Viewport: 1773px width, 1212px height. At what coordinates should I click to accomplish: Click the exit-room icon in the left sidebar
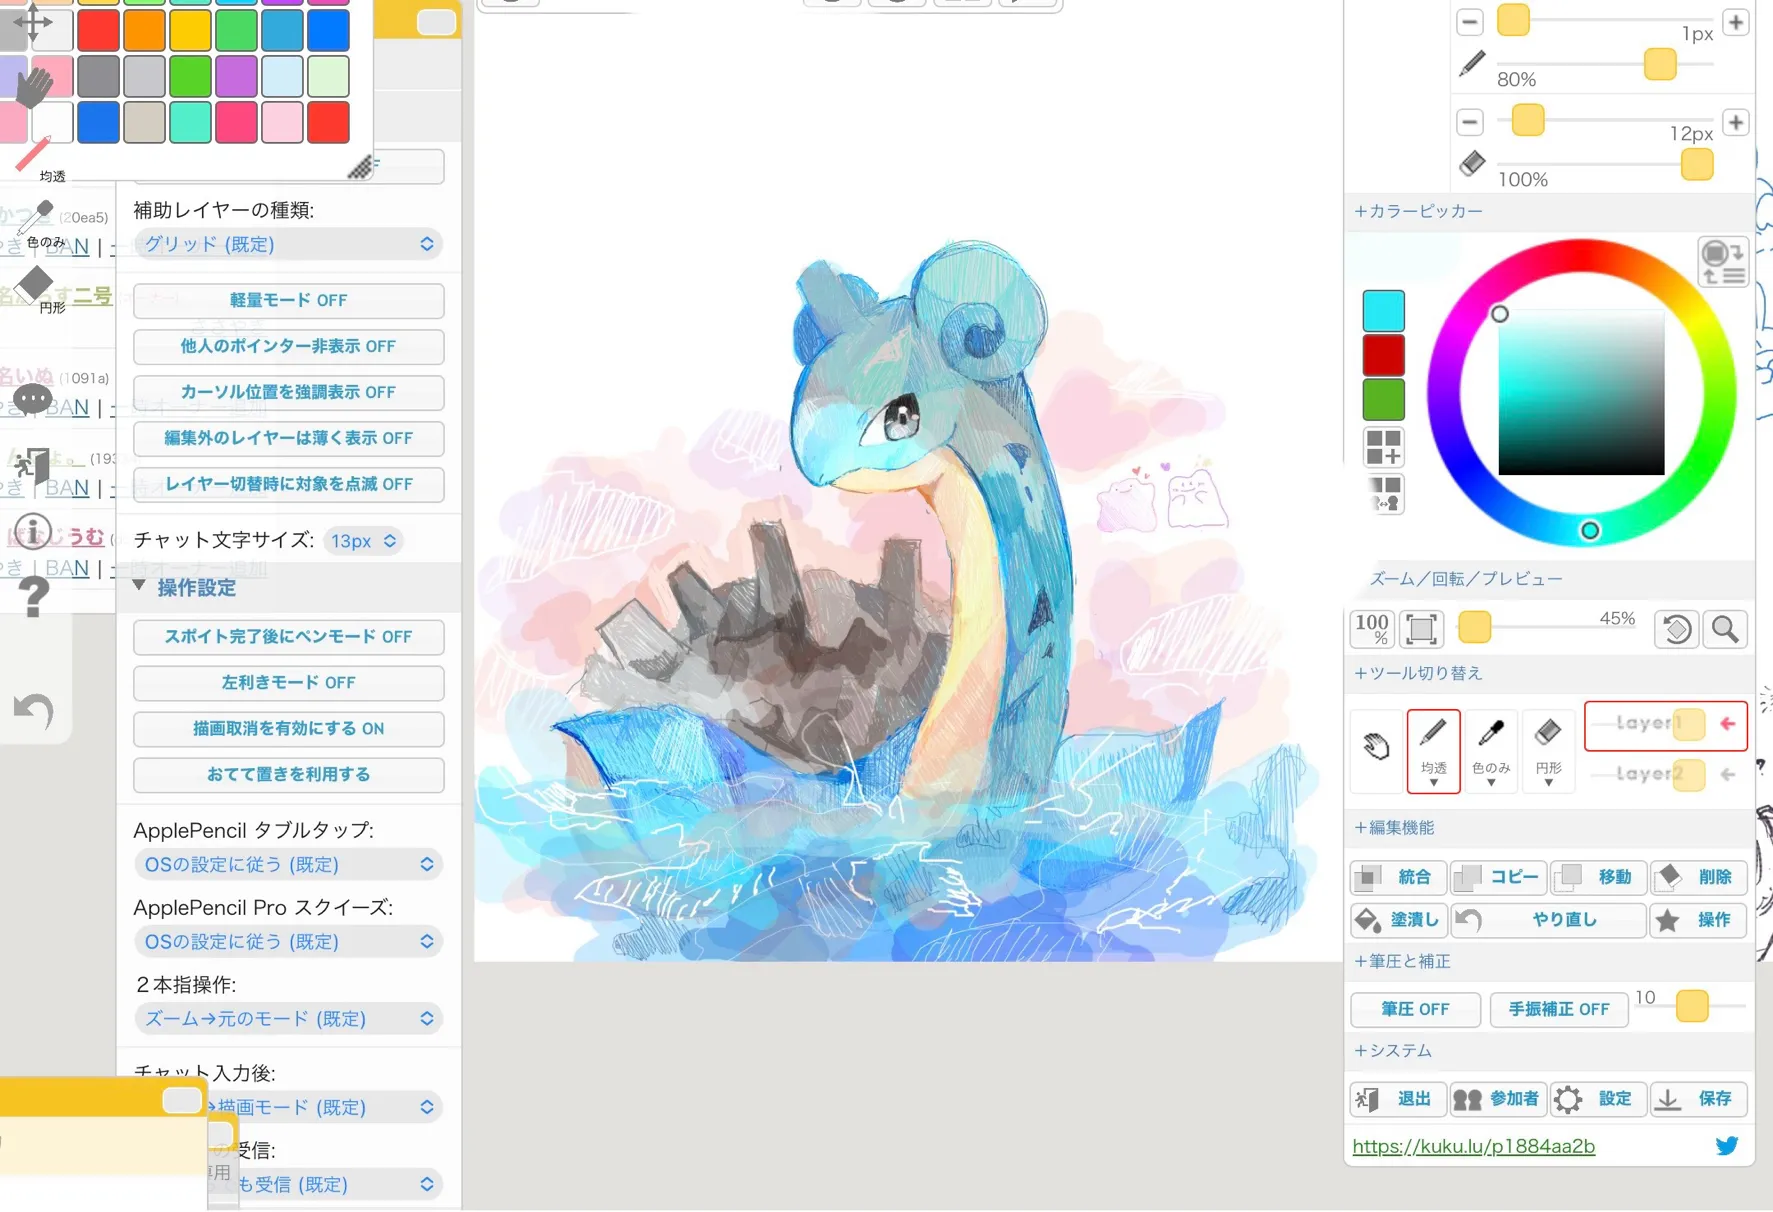coord(32,466)
